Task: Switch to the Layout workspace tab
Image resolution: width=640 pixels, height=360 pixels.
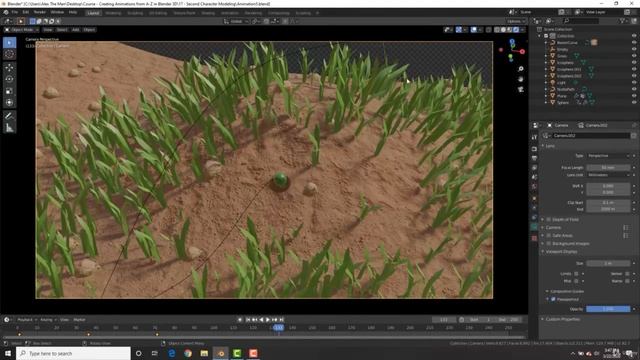Action: pyautogui.click(x=93, y=13)
